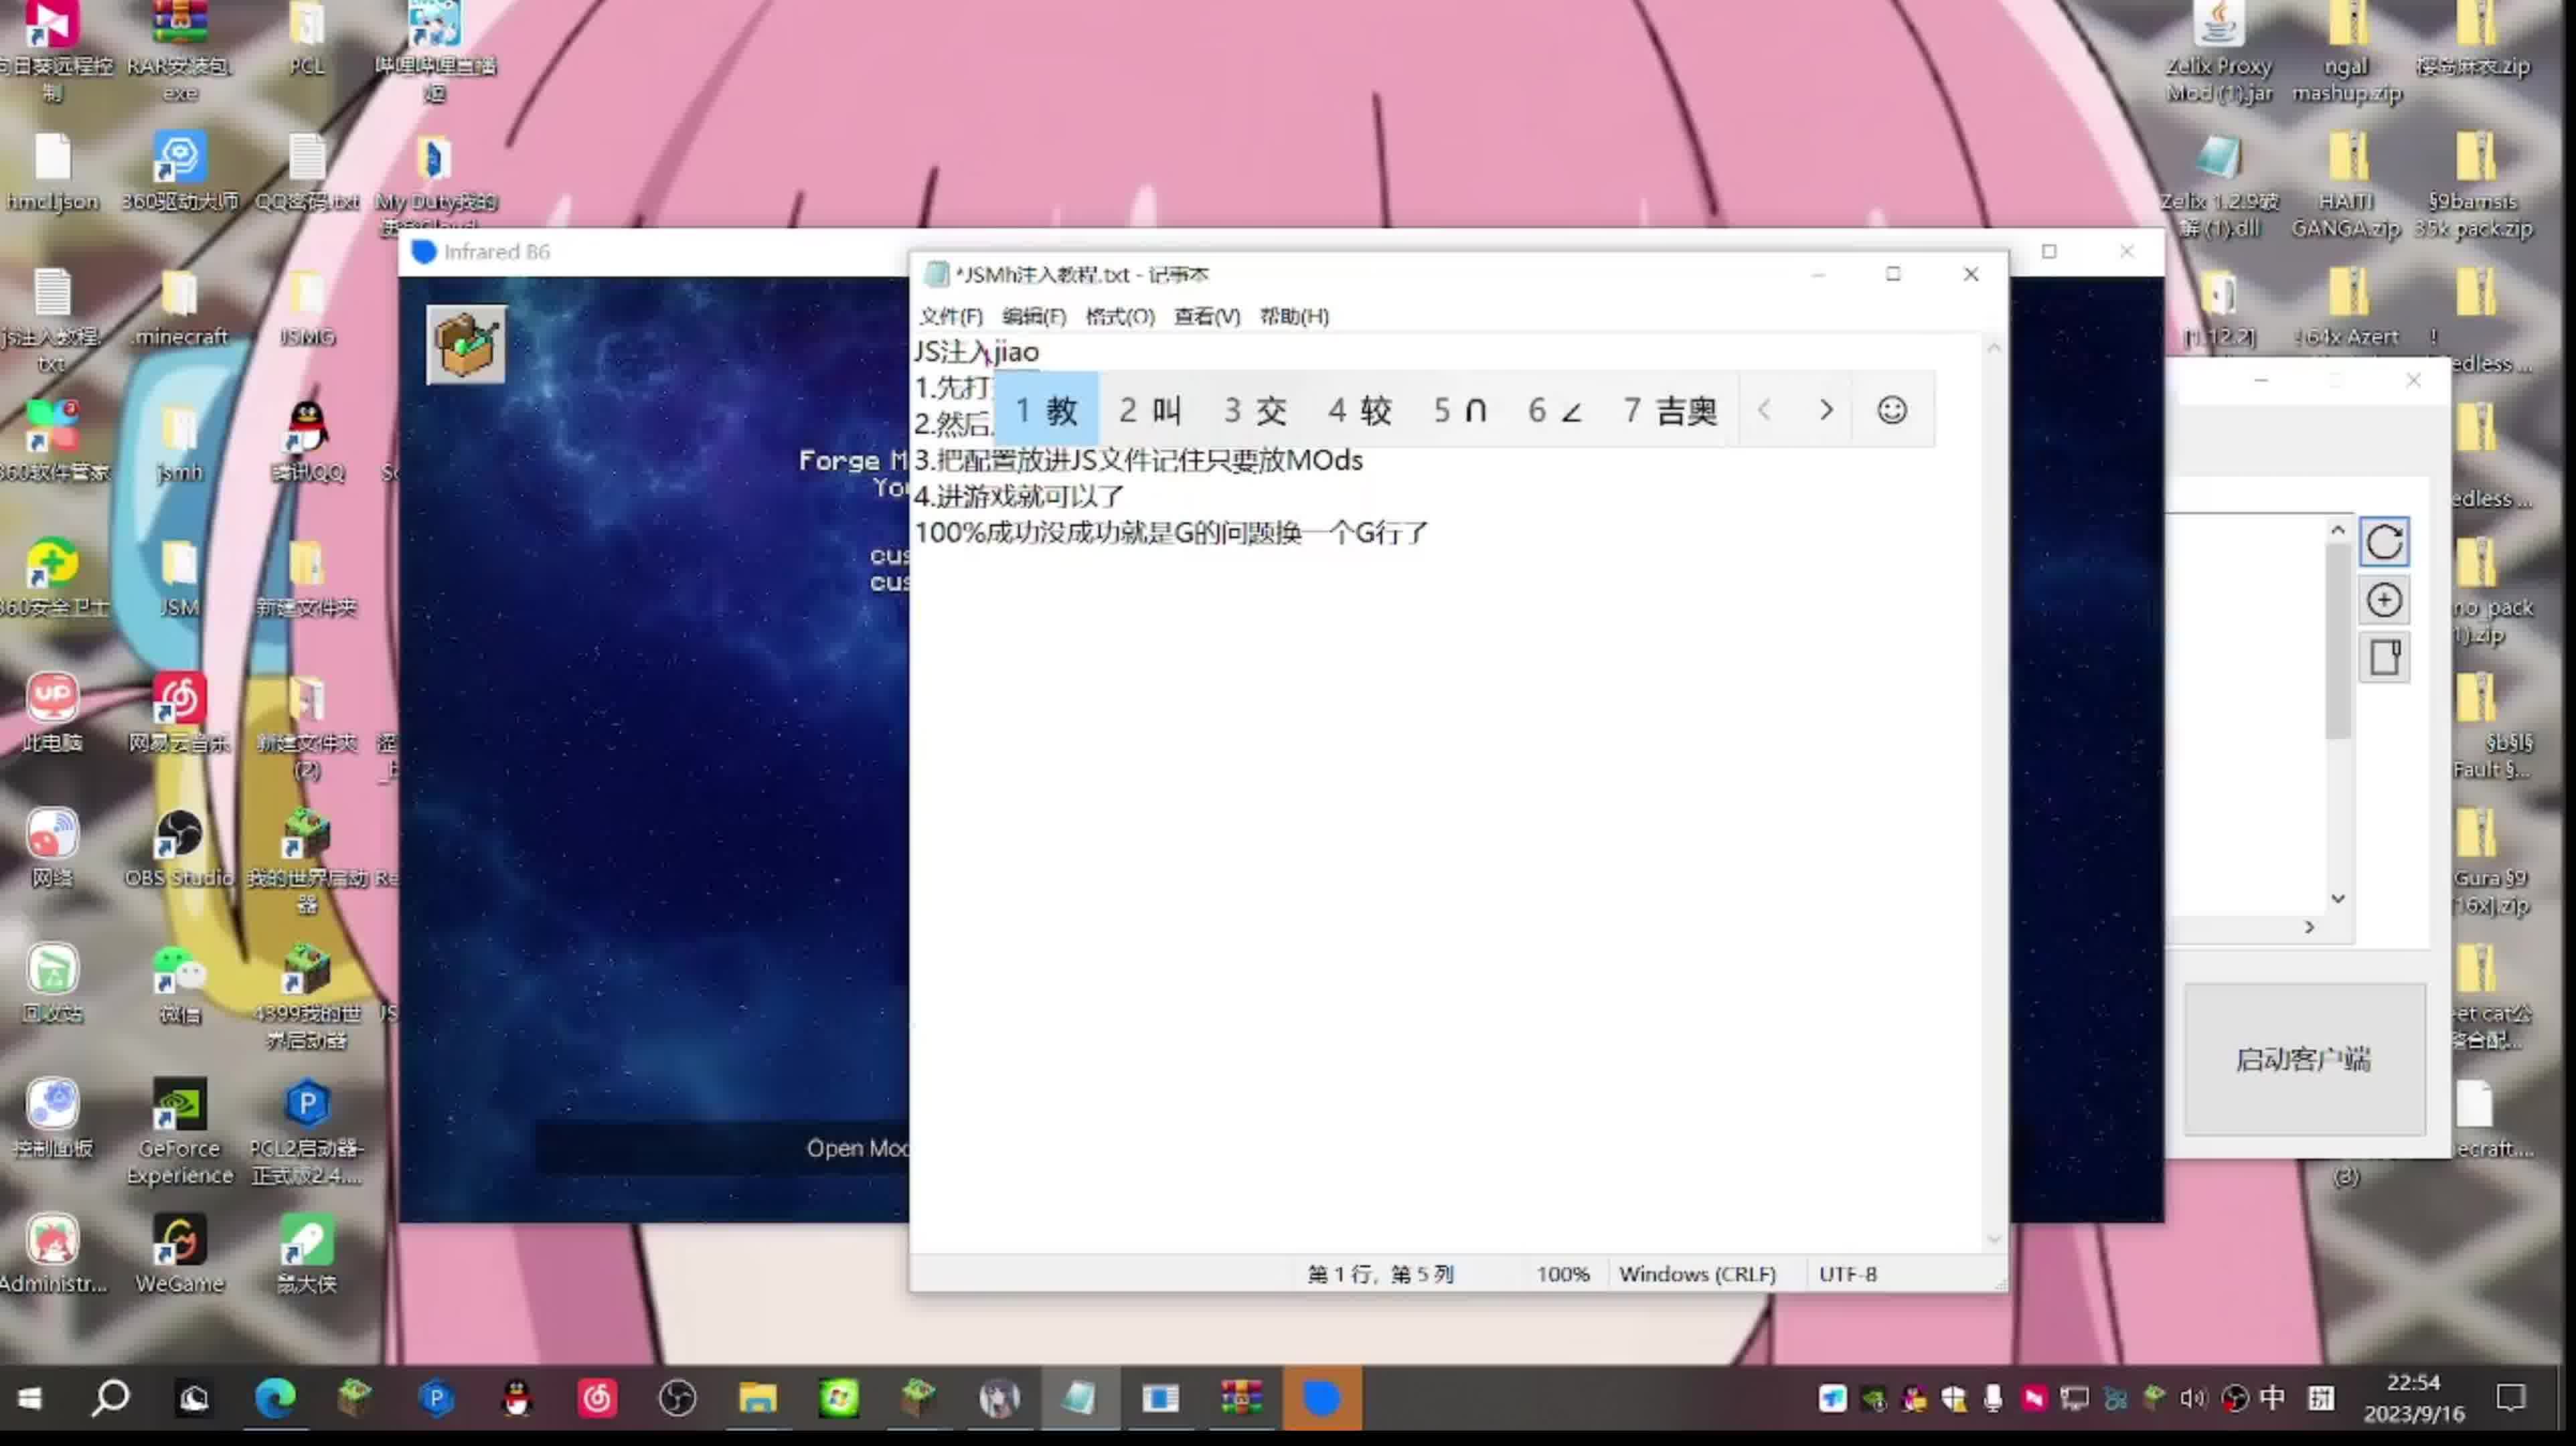The height and width of the screenshot is (1446, 2576).
Task: Choose IME candidate 7 吉奥
Action: tap(1670, 410)
